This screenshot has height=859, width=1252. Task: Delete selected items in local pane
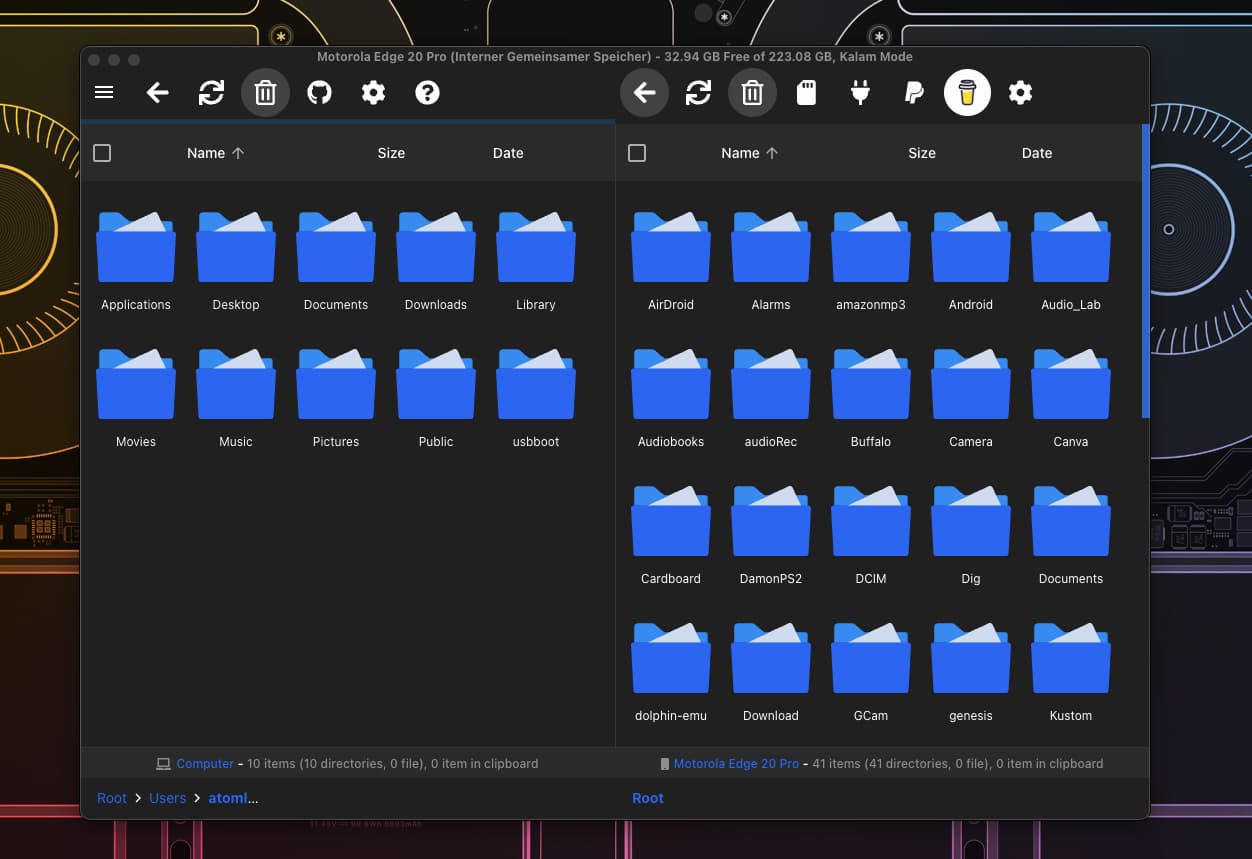(x=265, y=93)
